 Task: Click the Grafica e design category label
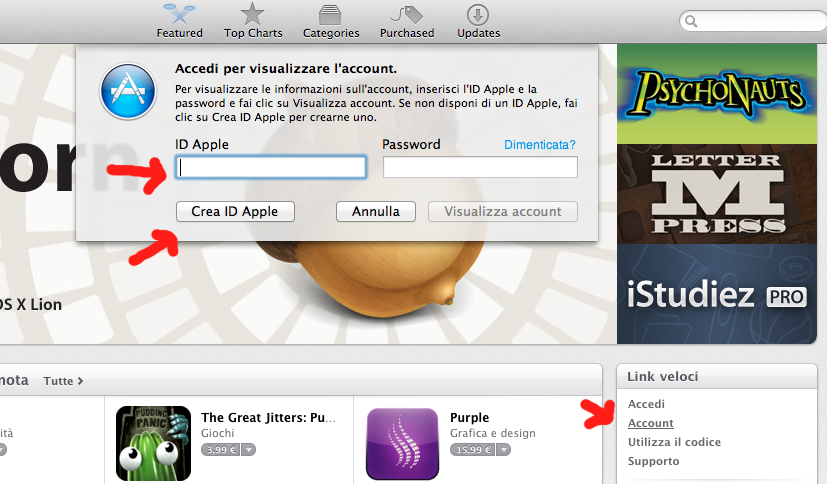493,433
